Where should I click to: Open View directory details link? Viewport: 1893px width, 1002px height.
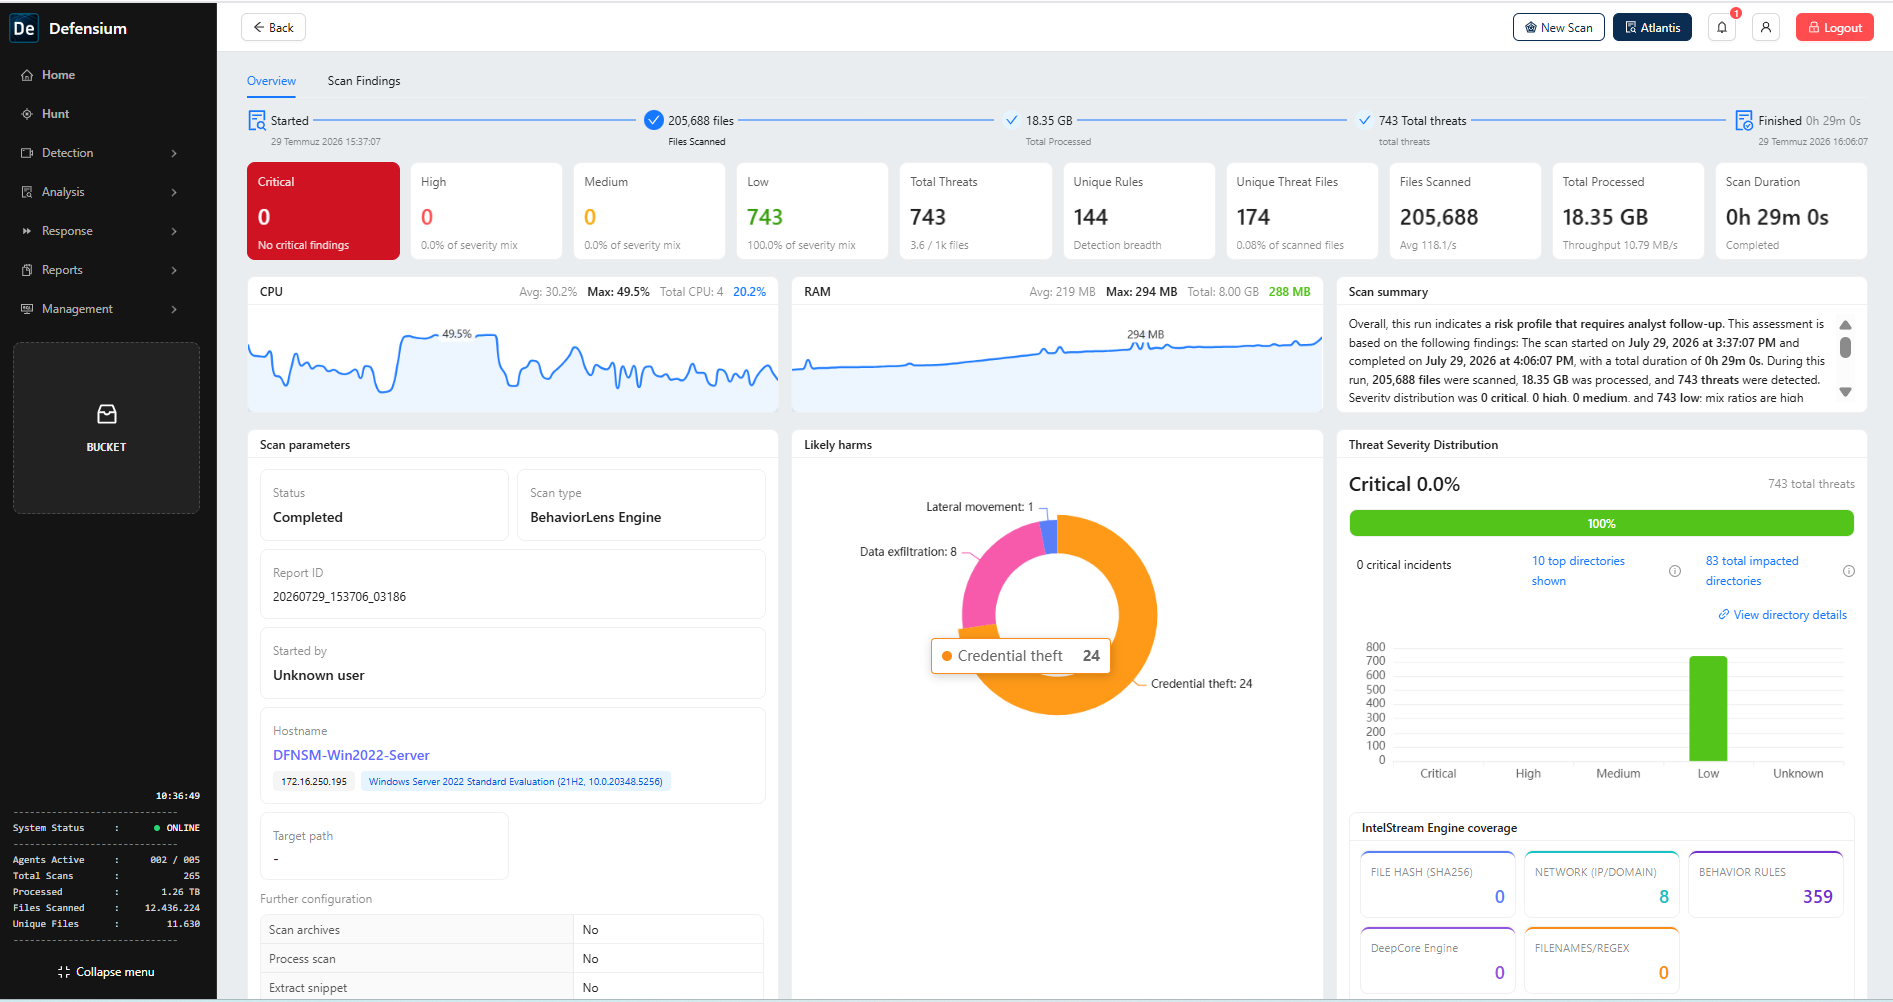pos(1782,615)
